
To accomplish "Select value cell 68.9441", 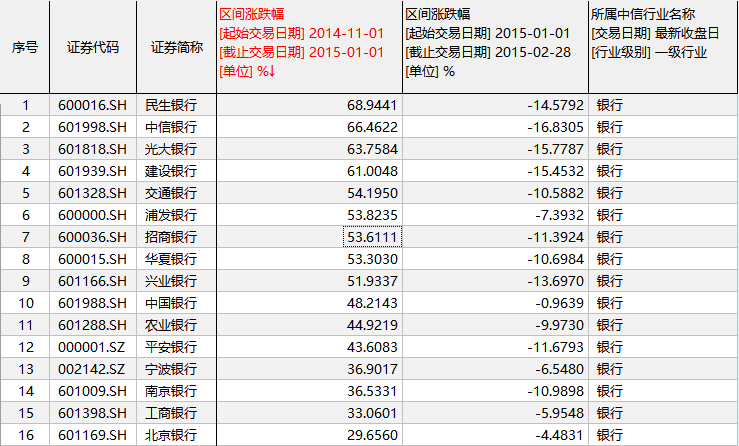I will [x=310, y=105].
